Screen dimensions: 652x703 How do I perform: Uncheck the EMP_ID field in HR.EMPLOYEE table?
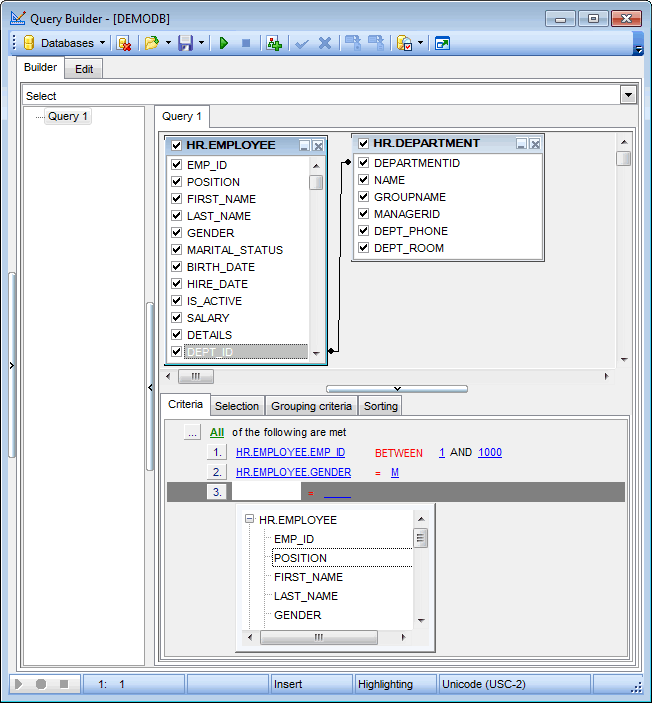[x=176, y=165]
